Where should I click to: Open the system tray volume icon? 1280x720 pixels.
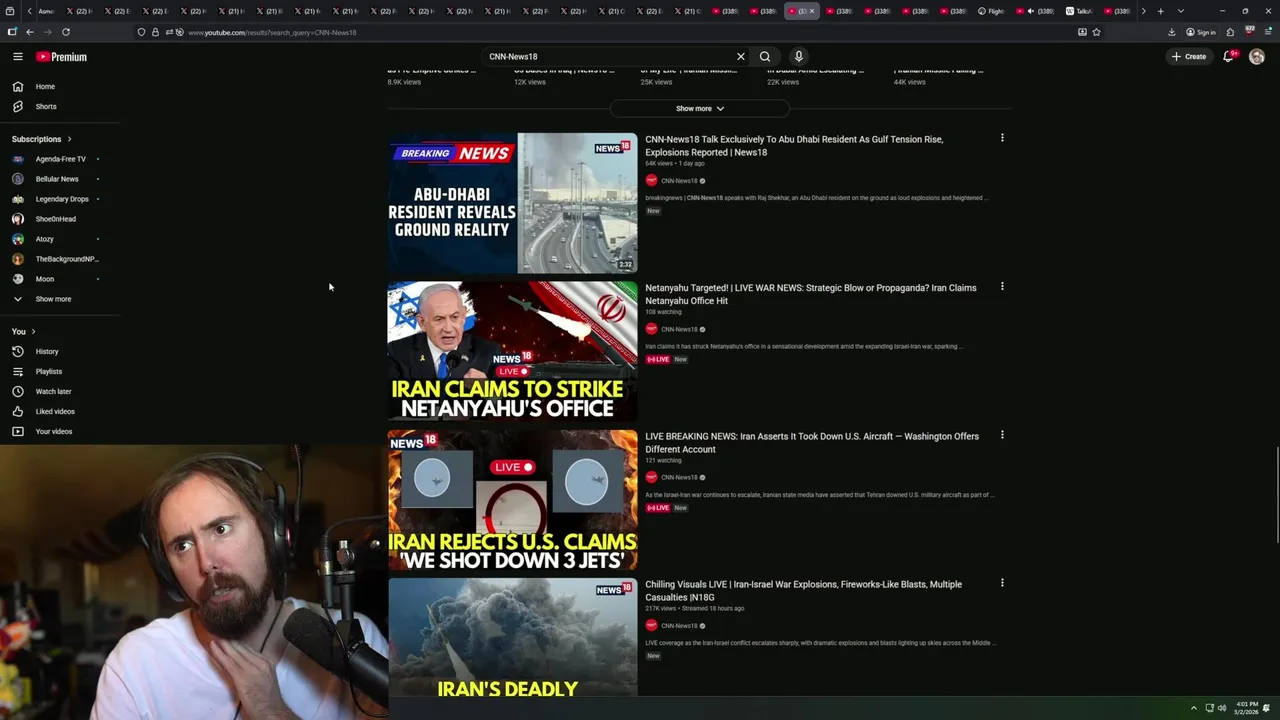(x=1221, y=708)
